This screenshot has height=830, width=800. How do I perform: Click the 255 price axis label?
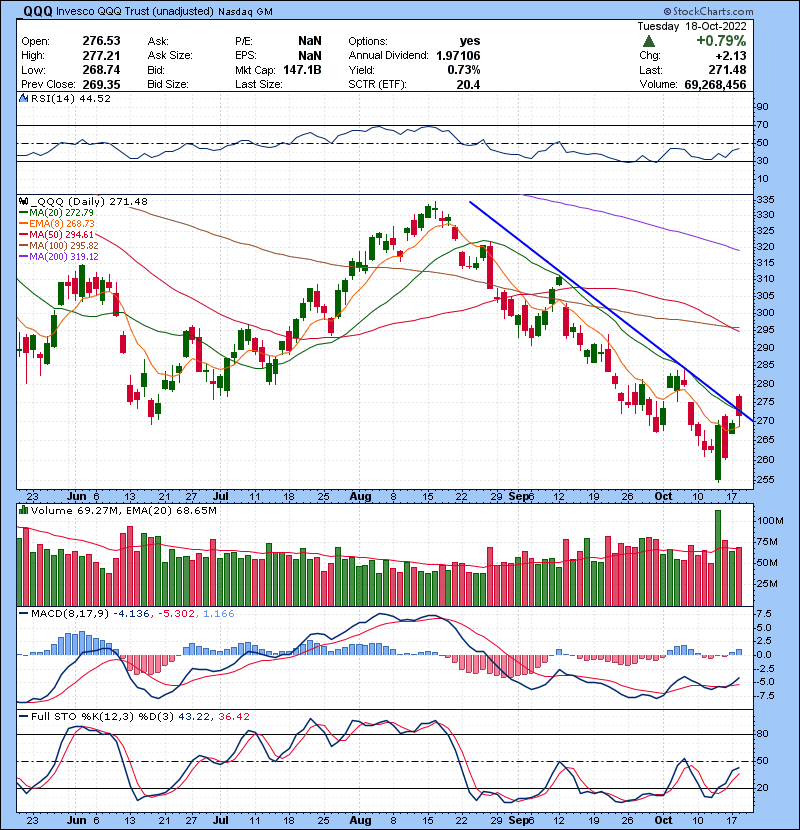tap(766, 480)
